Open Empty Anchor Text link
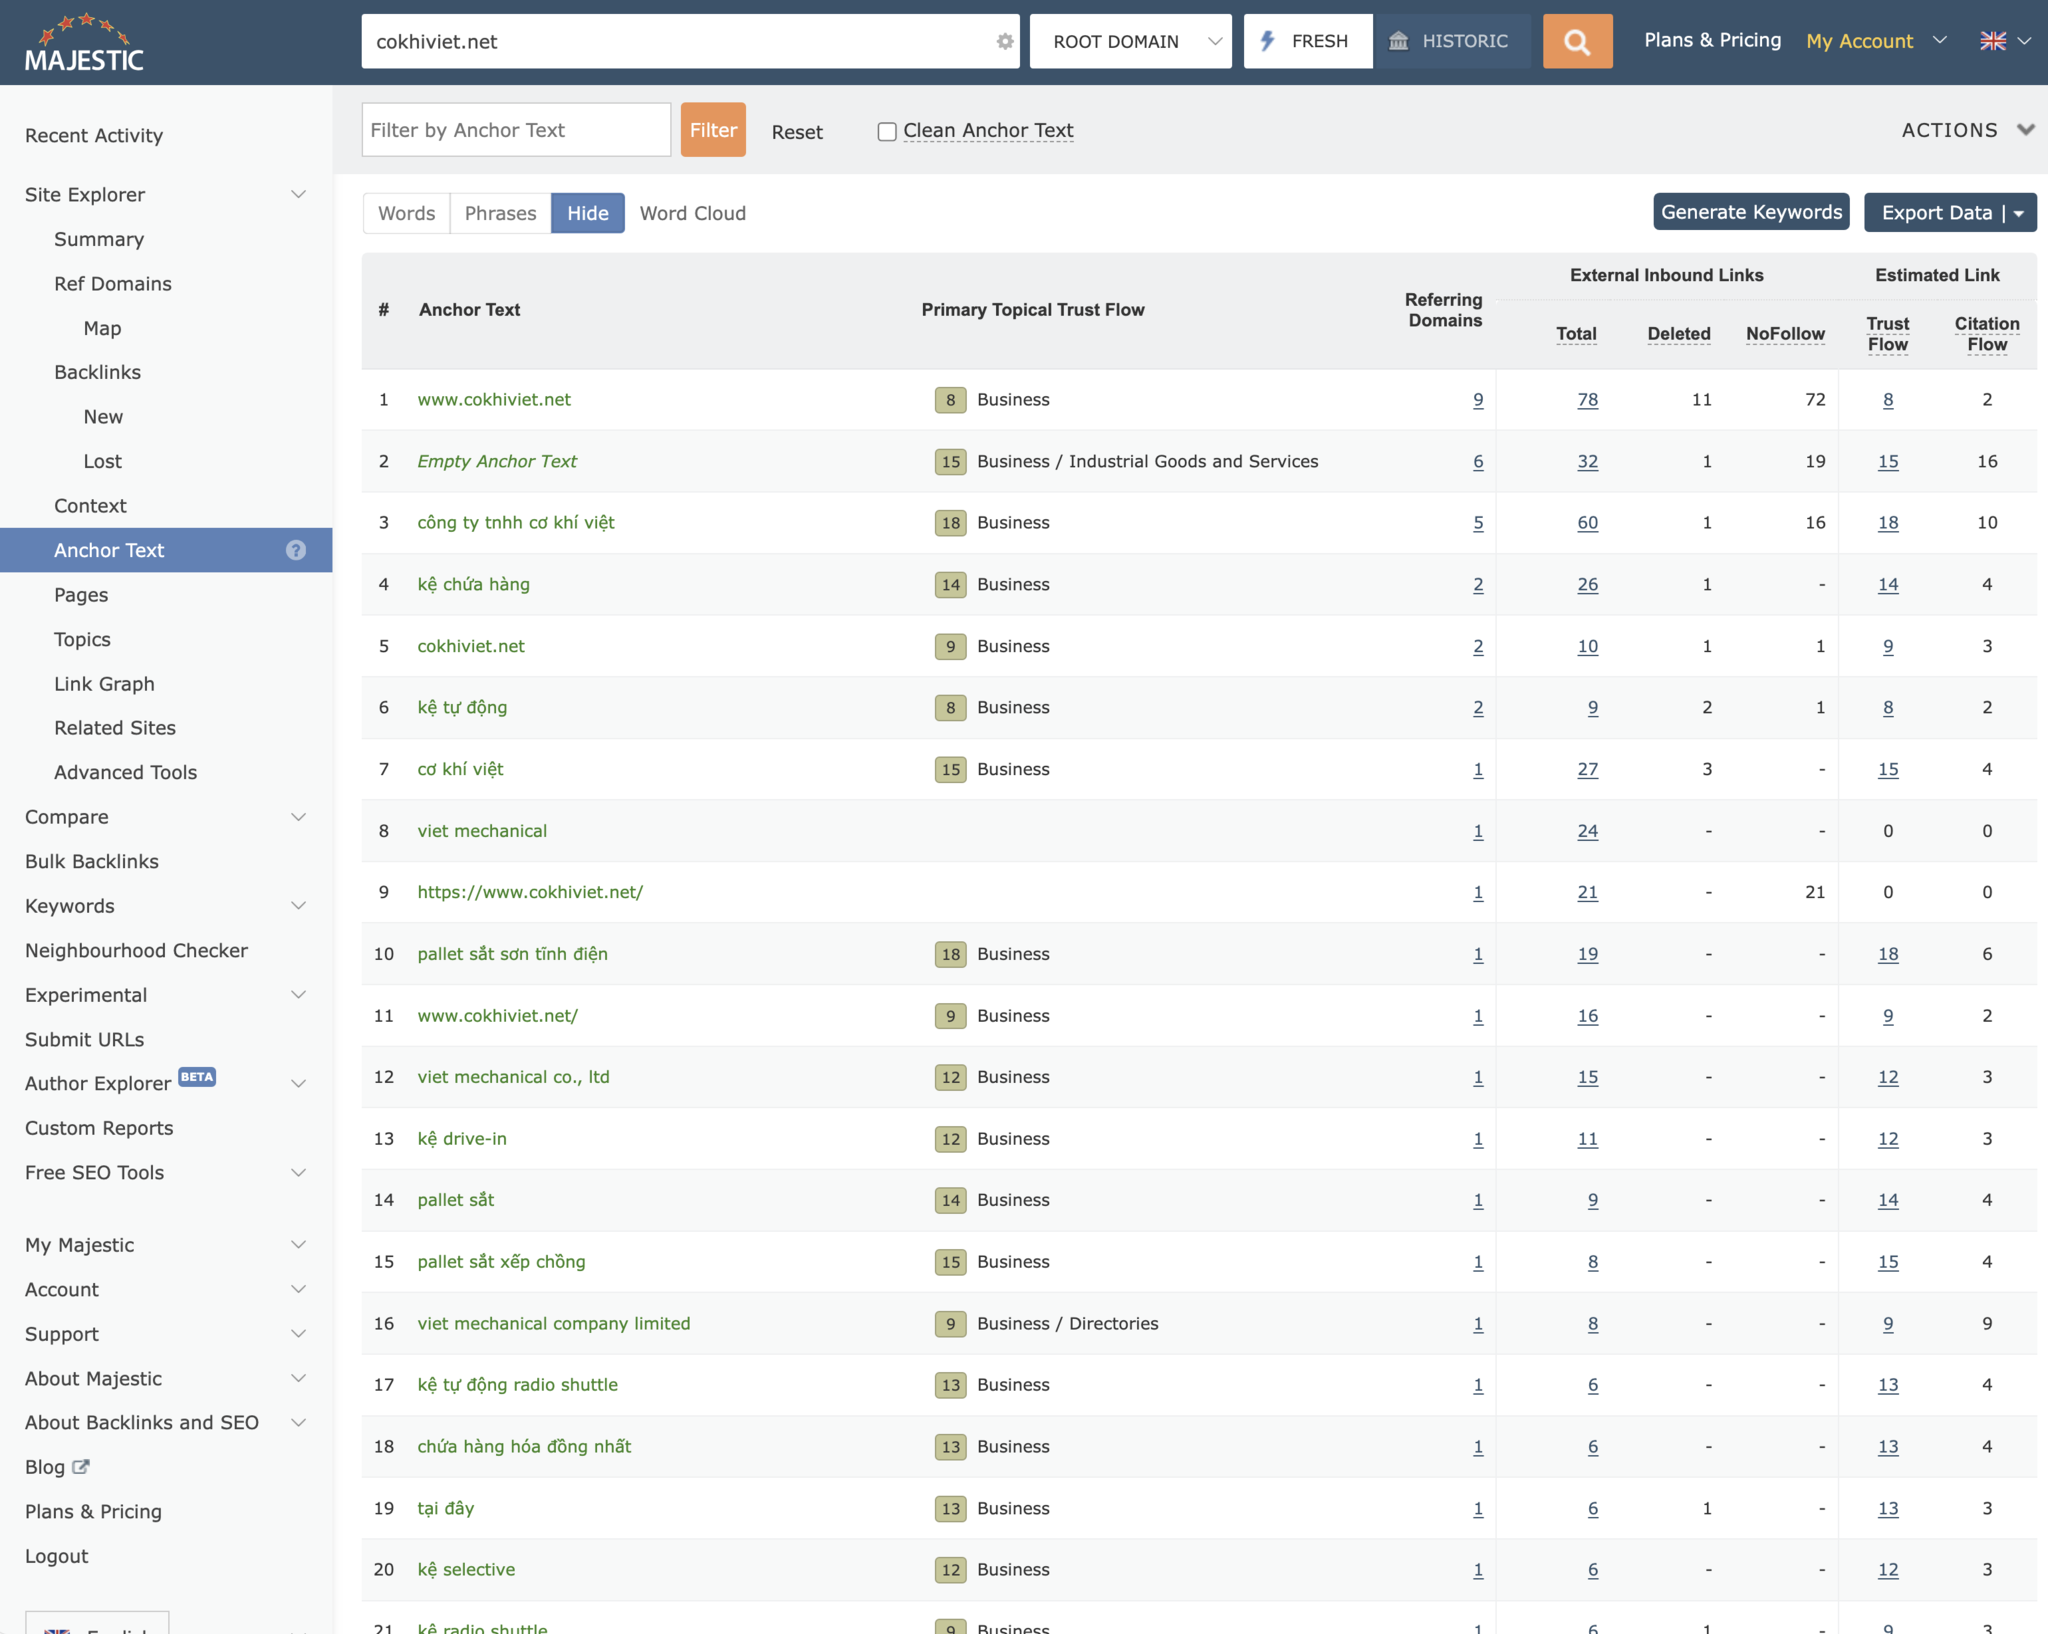 click(497, 461)
